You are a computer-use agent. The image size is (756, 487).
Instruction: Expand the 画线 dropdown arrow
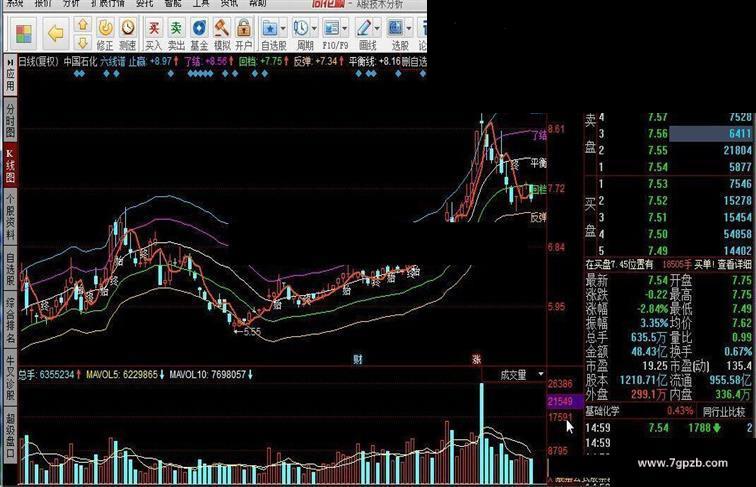[377, 28]
